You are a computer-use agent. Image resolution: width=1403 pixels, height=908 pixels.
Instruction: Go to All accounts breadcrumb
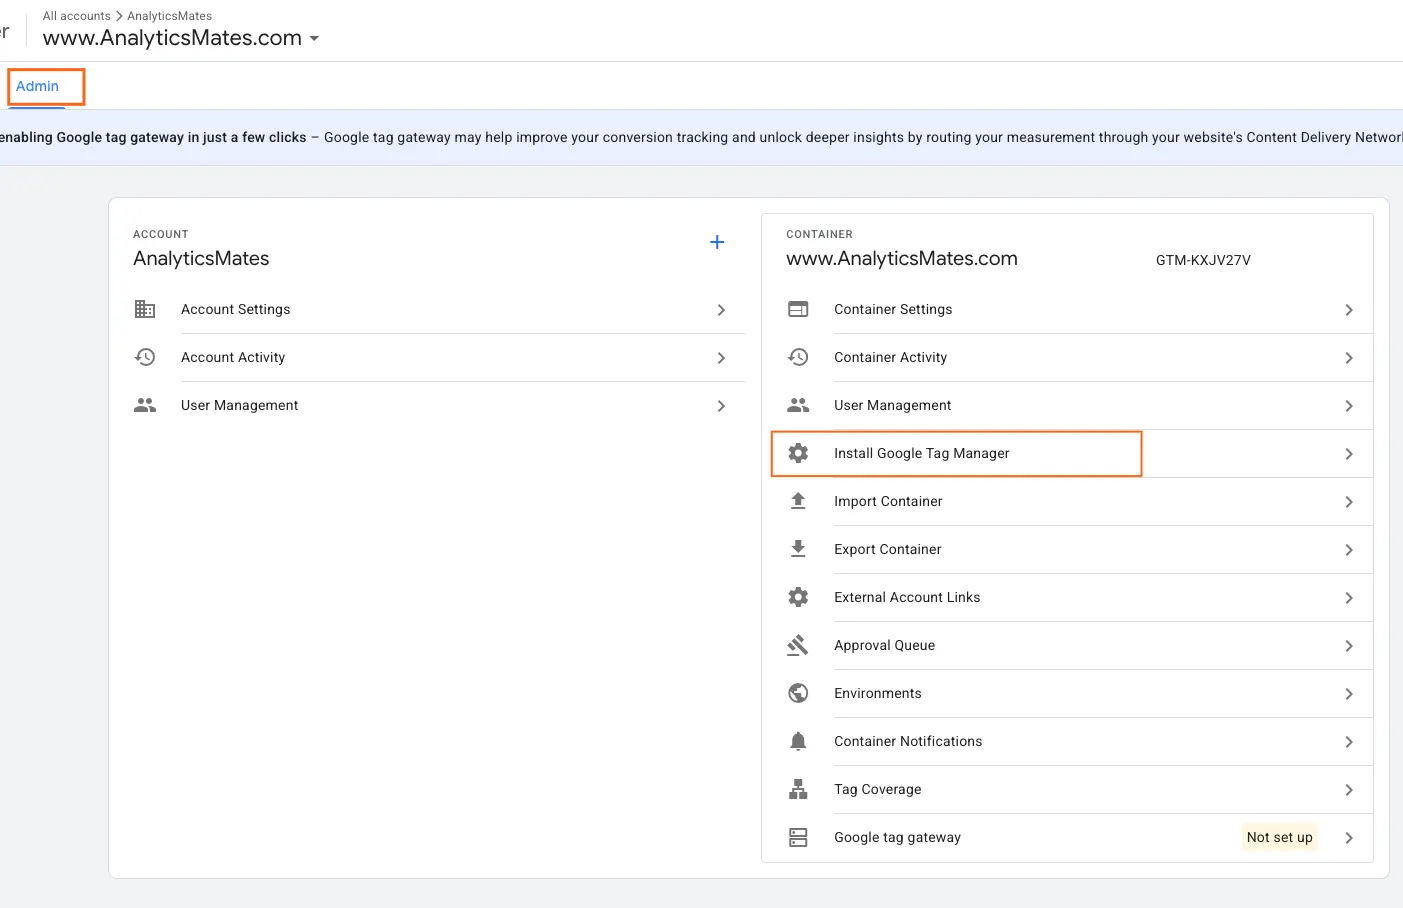(x=77, y=16)
